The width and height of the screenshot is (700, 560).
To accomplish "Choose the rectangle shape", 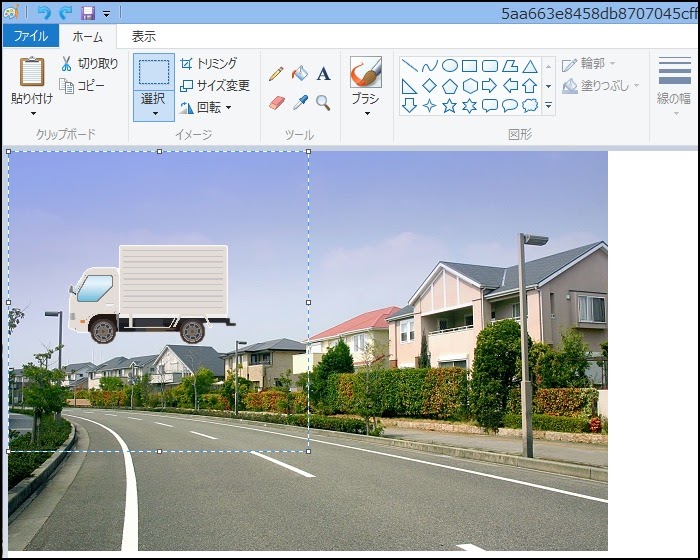I will (x=470, y=66).
